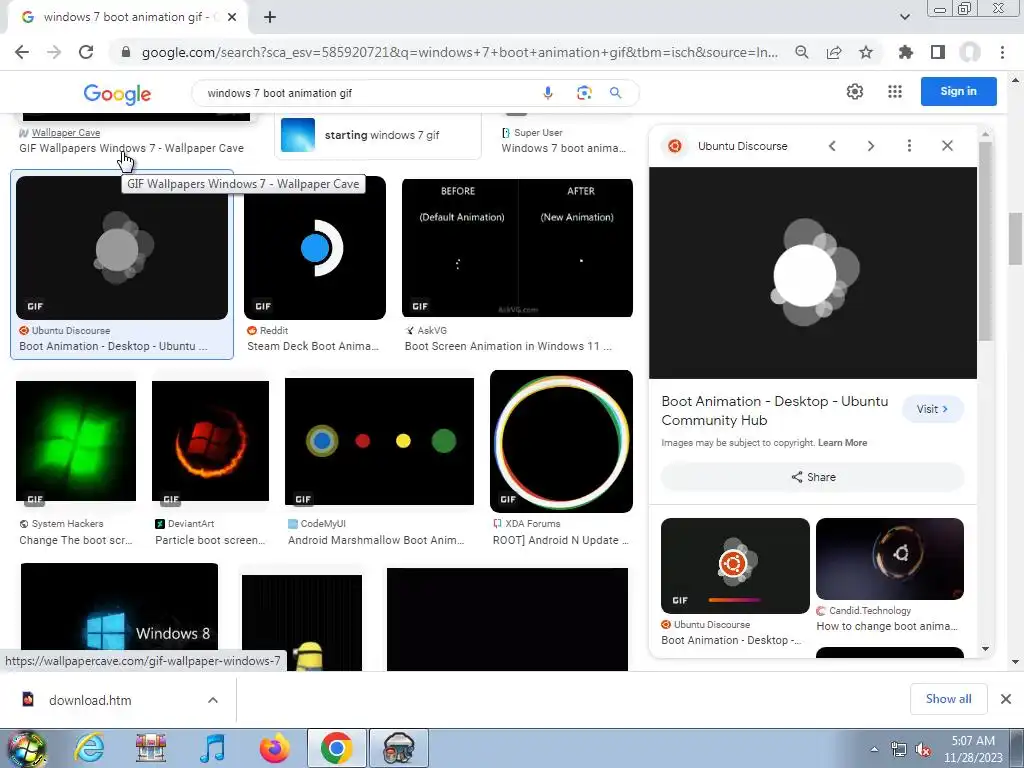This screenshot has width=1024, height=768.
Task: Reload the current page
Action: [x=86, y=52]
